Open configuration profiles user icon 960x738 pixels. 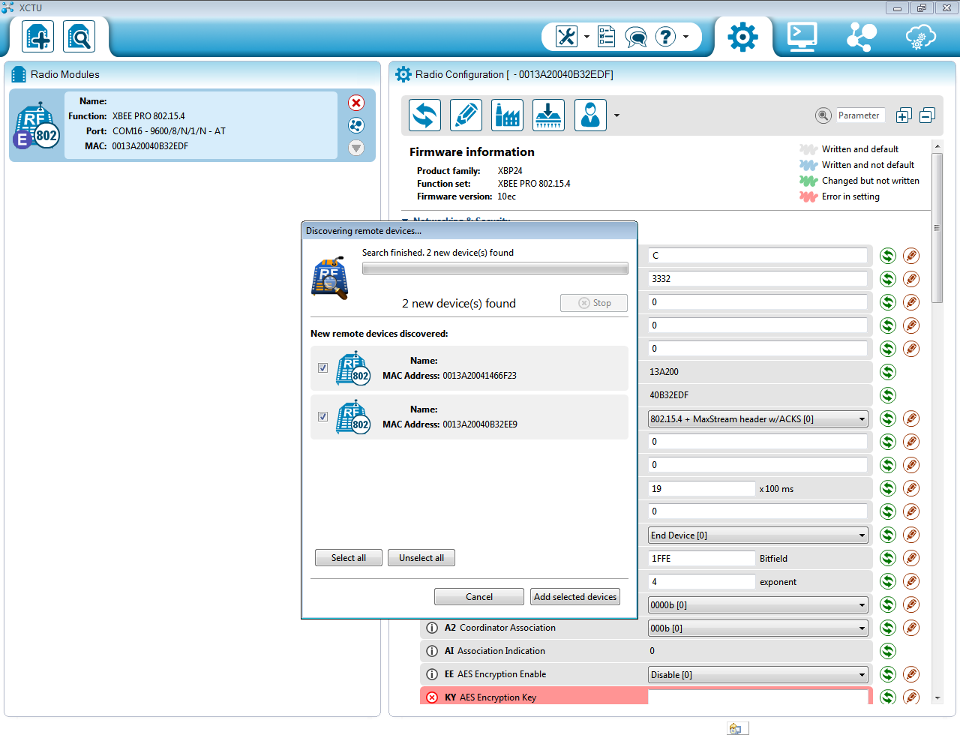590,115
